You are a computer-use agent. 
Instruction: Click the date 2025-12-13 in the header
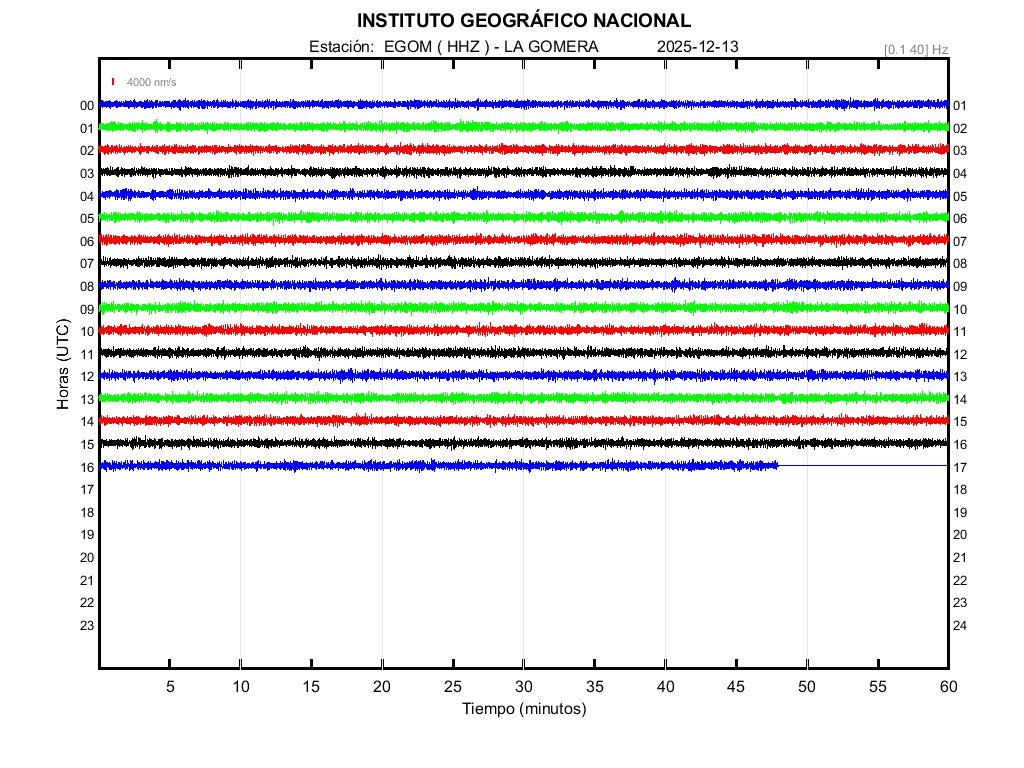[x=698, y=47]
